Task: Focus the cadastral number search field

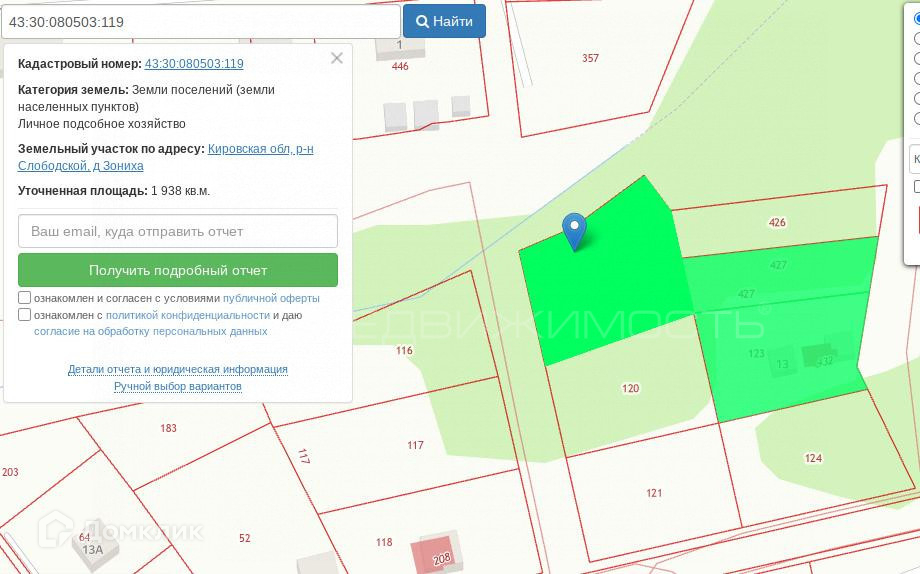Action: pos(201,22)
